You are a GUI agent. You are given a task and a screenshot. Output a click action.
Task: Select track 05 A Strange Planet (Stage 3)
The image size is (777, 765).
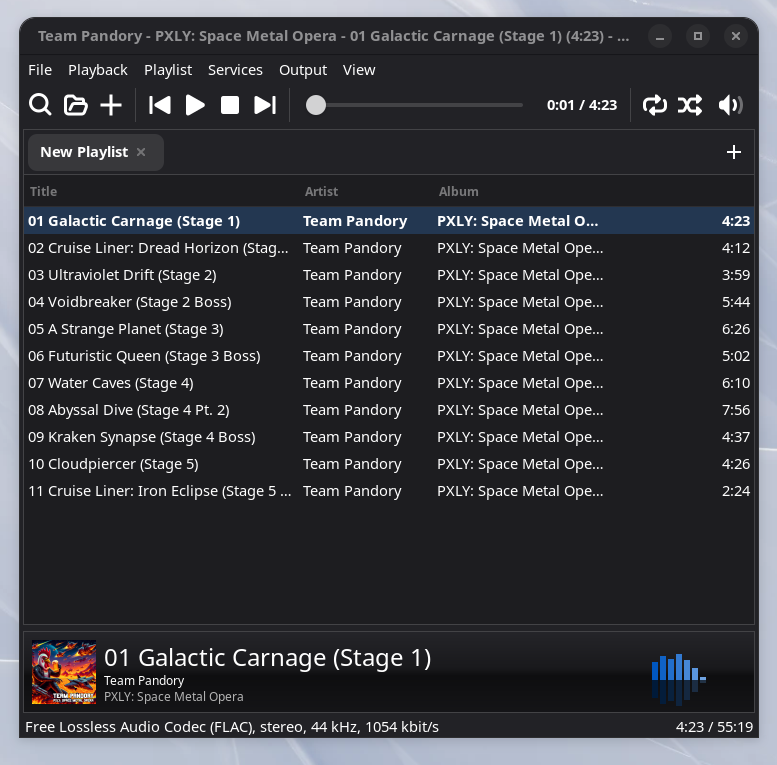click(389, 328)
